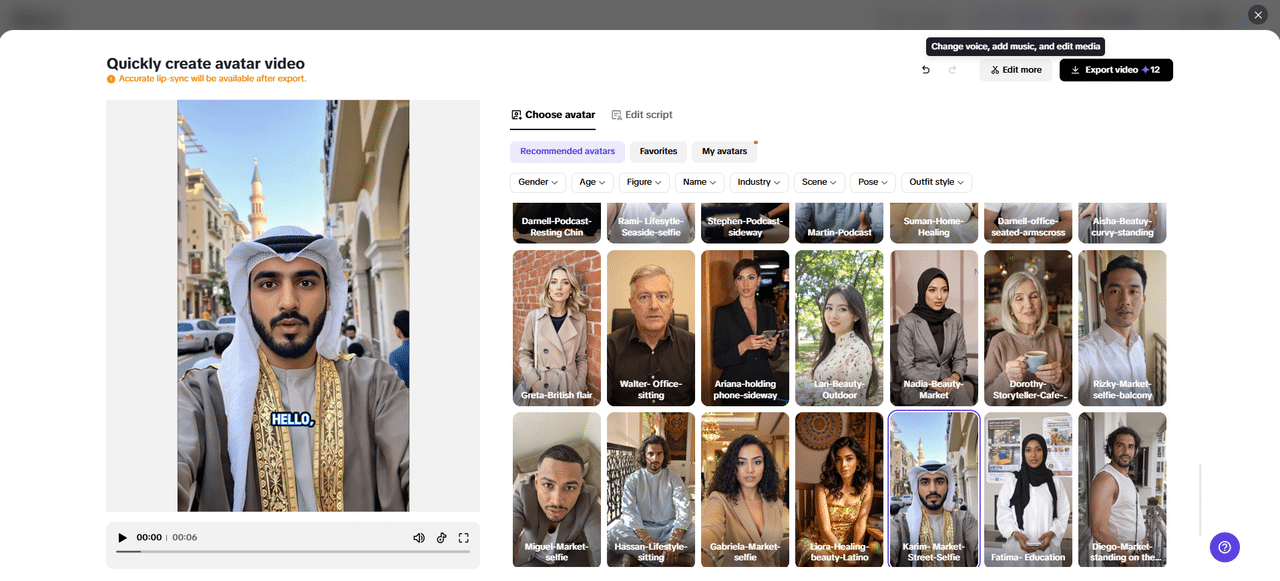Screen dimensions: 1280x581
Task: Select the Darnell-Podcast-Resting Chin avatar
Action: pos(557,222)
